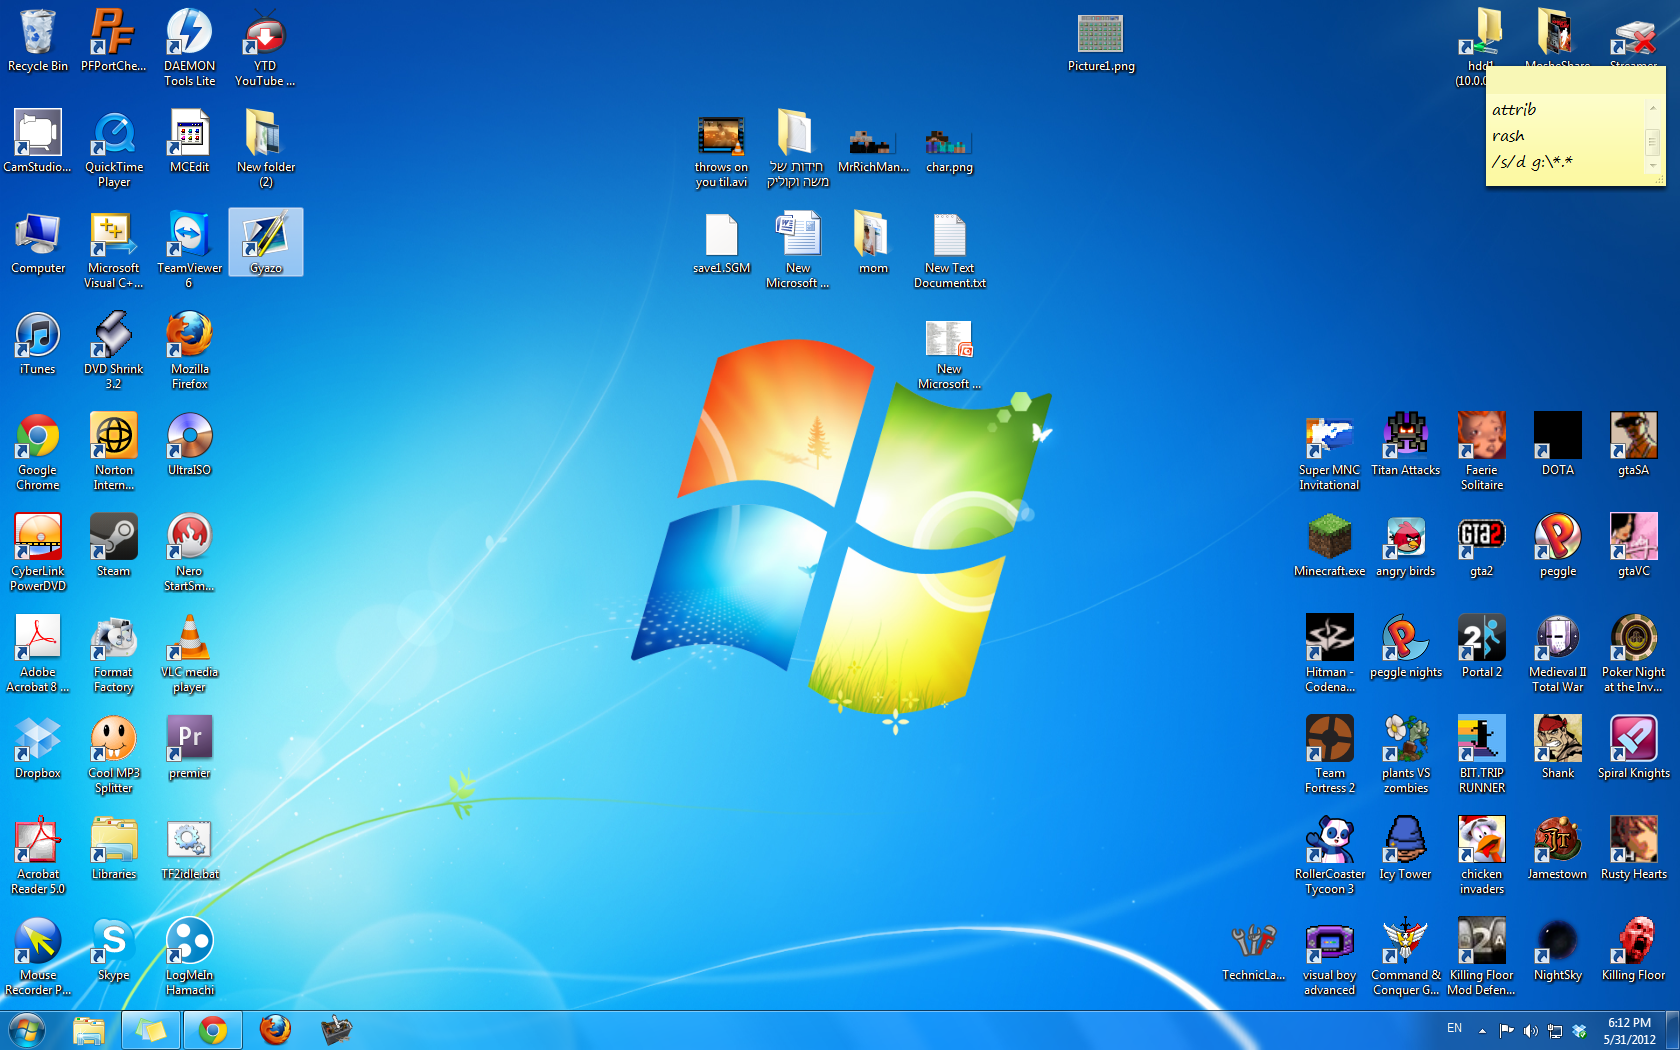Select the Icy Tower shortcut

pos(1406,849)
